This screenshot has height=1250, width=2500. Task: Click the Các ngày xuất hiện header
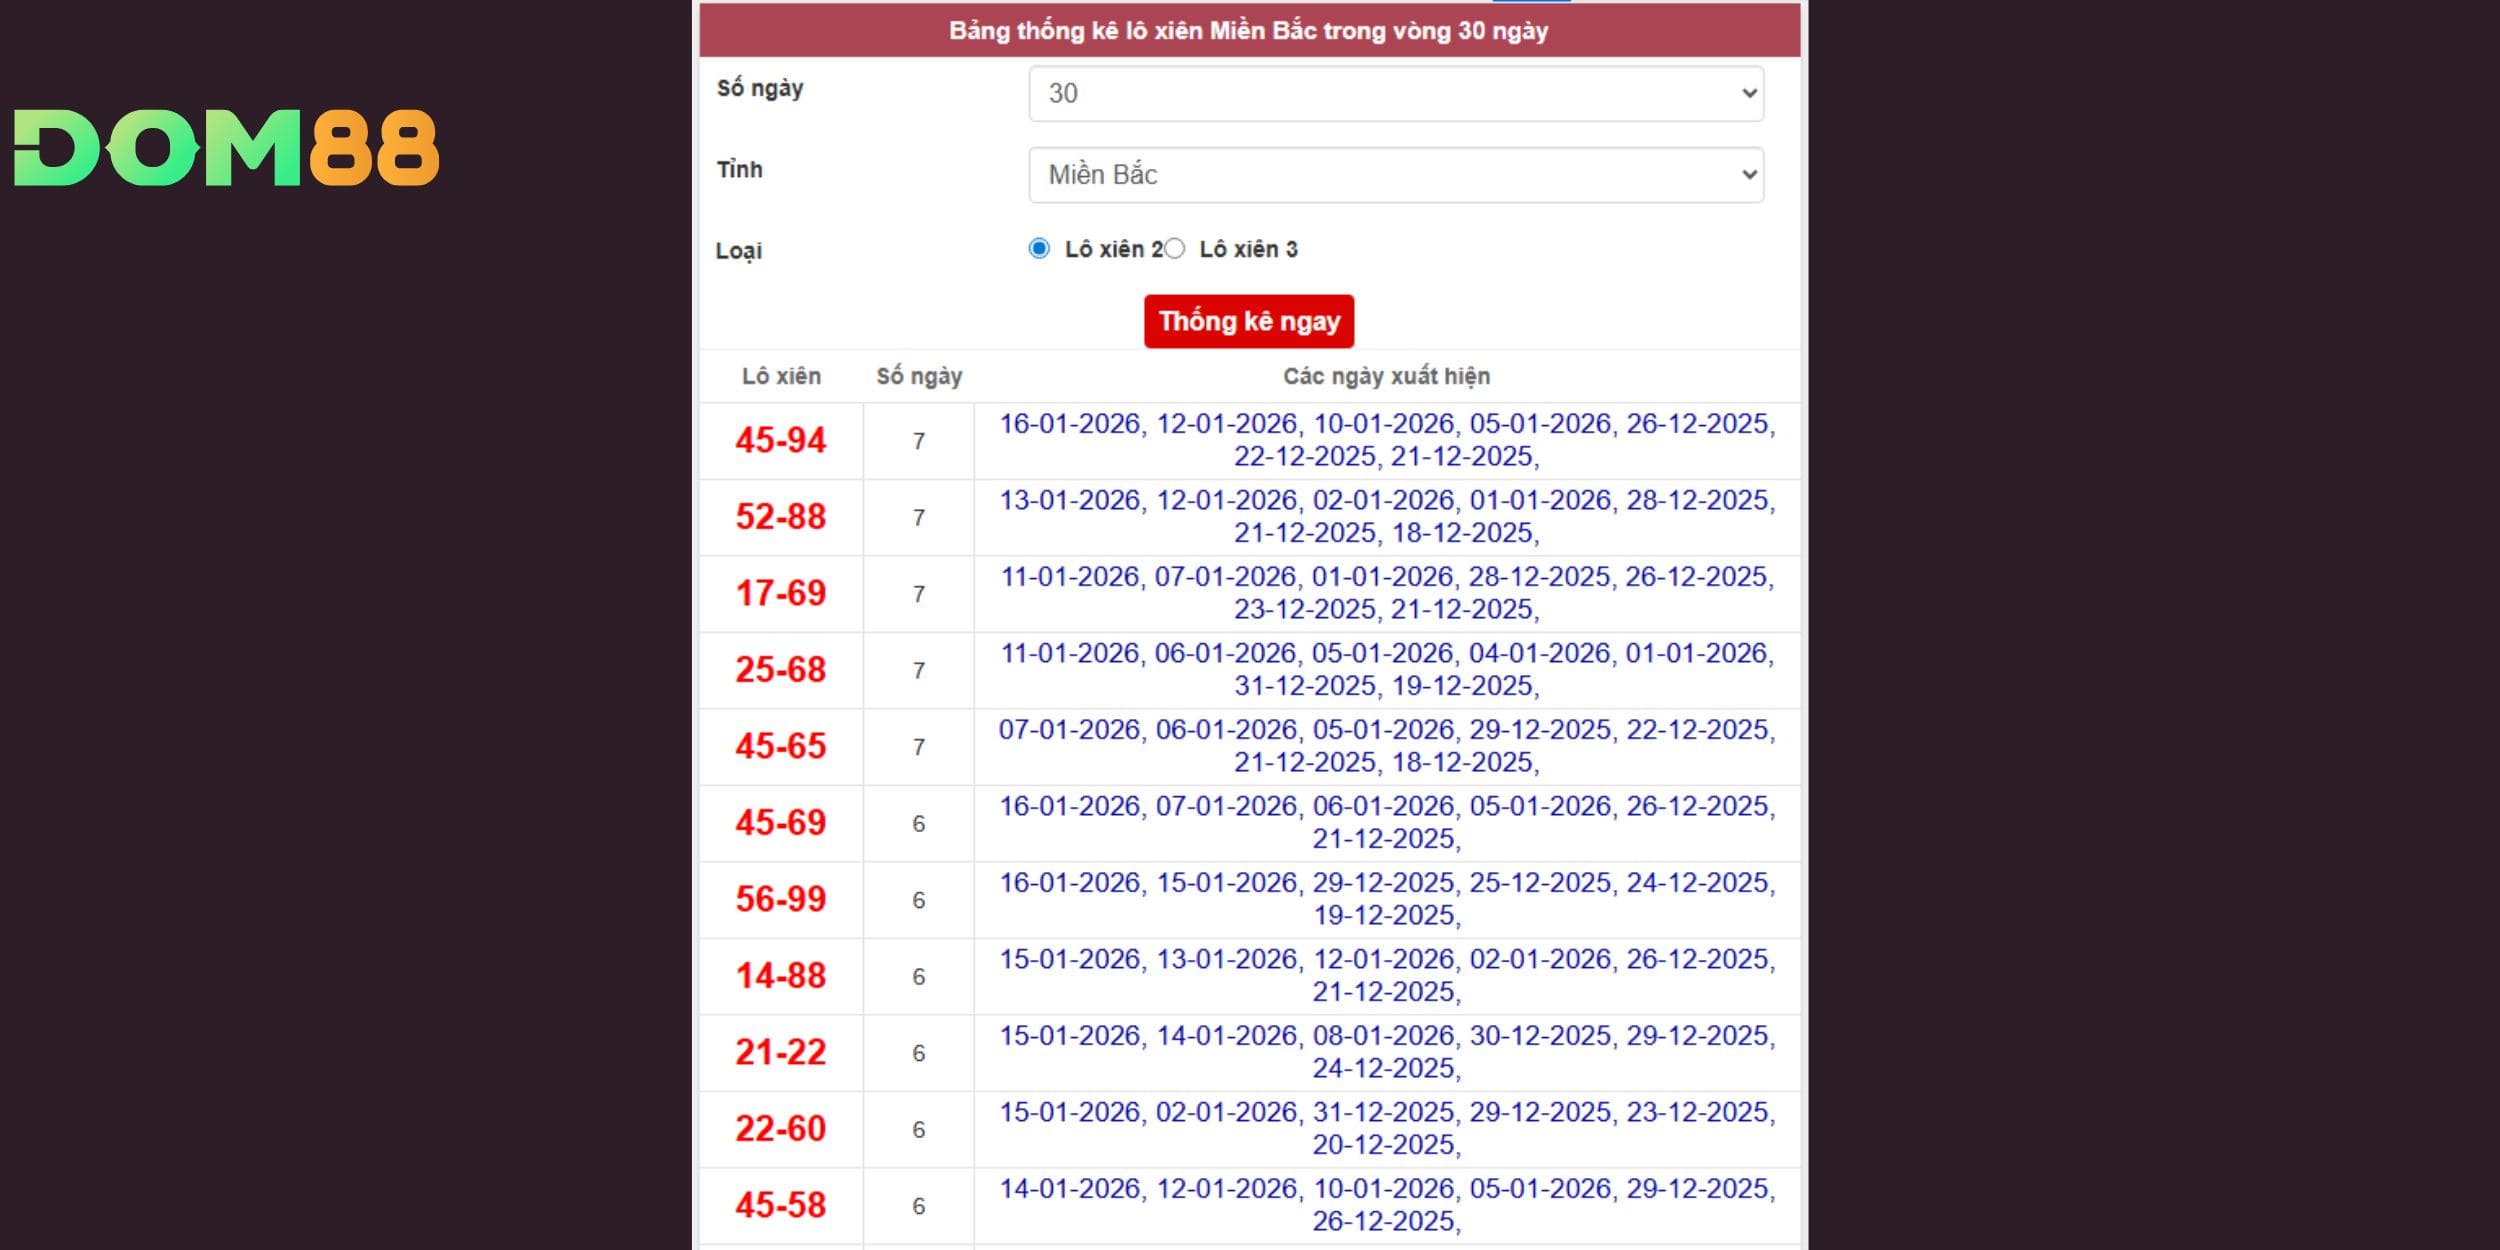click(1386, 377)
